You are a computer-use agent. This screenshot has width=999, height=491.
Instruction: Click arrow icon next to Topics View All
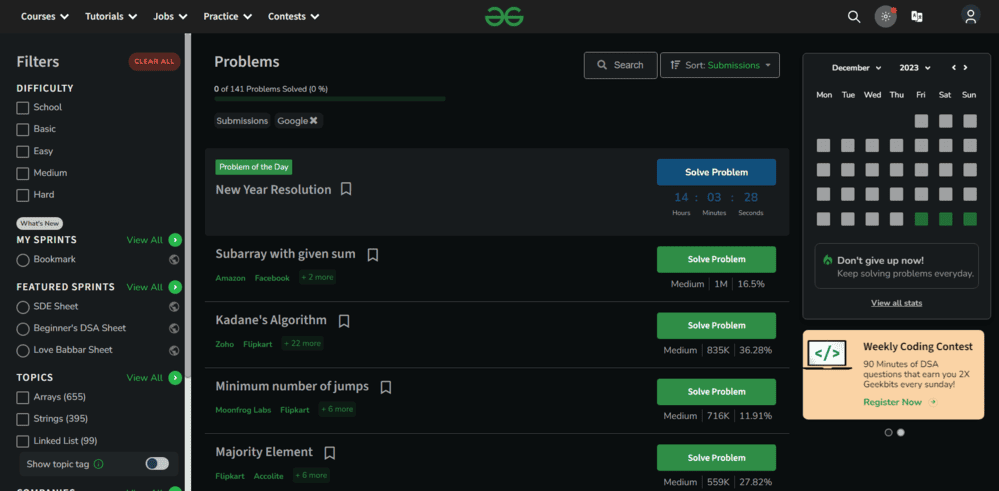pos(175,378)
